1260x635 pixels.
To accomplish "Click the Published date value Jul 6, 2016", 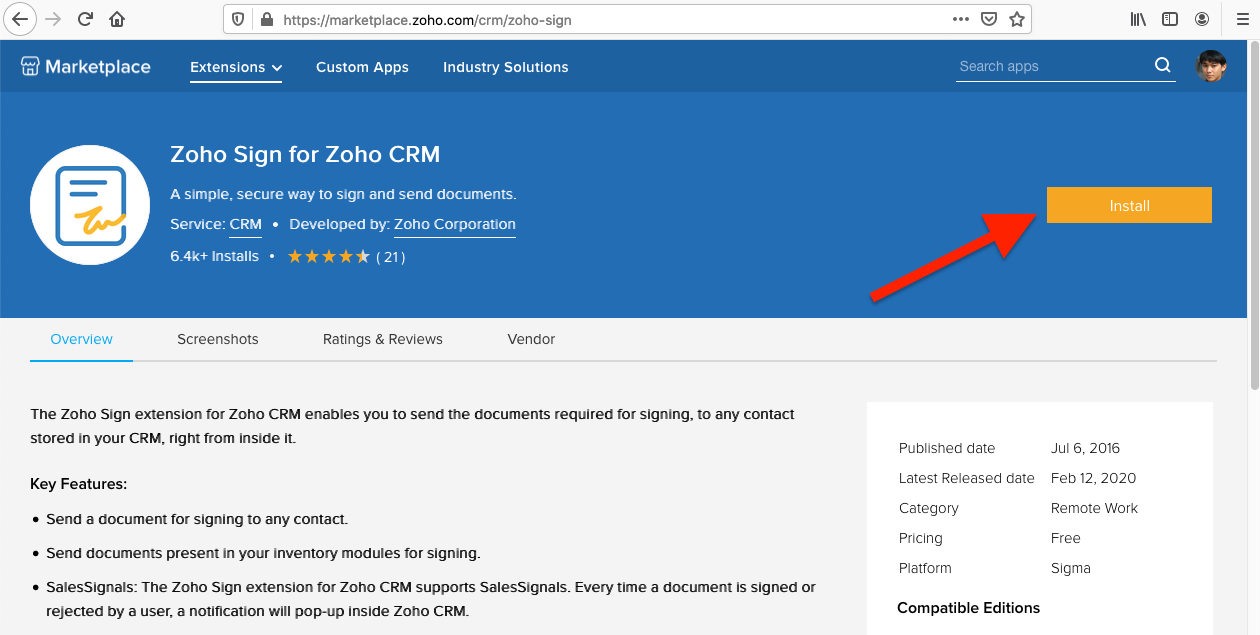I will point(1085,448).
